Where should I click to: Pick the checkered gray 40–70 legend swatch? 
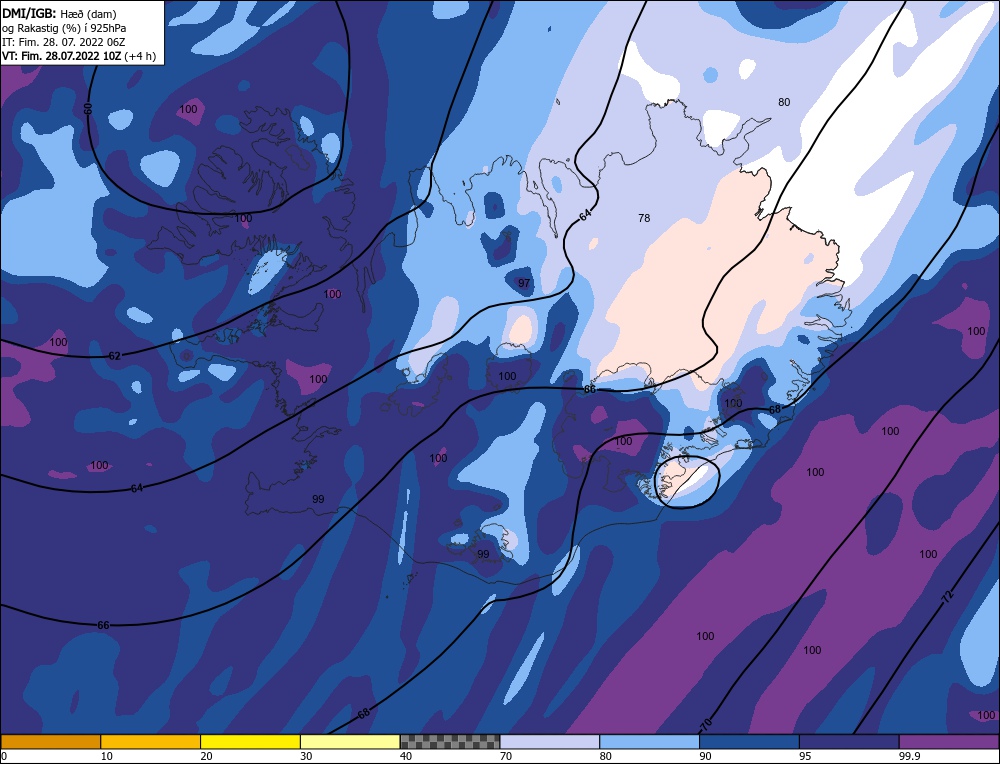point(450,741)
